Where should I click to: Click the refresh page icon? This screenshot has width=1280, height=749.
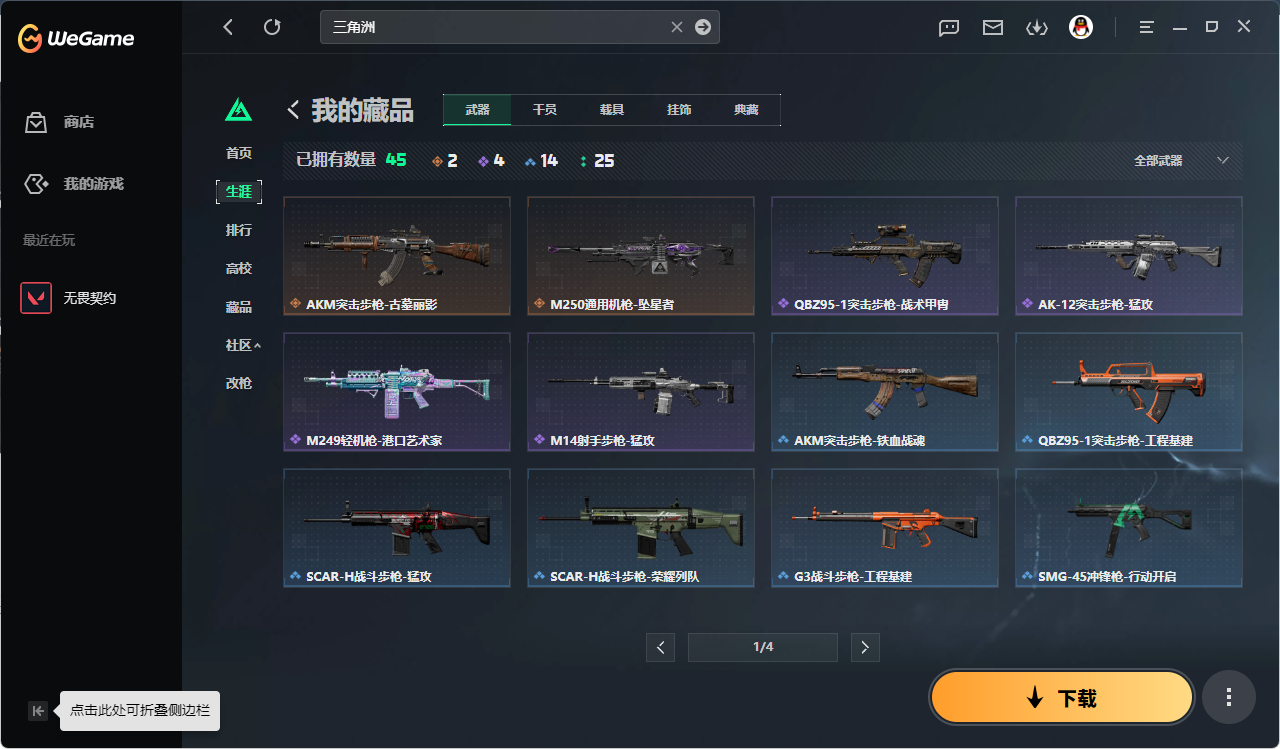272,27
